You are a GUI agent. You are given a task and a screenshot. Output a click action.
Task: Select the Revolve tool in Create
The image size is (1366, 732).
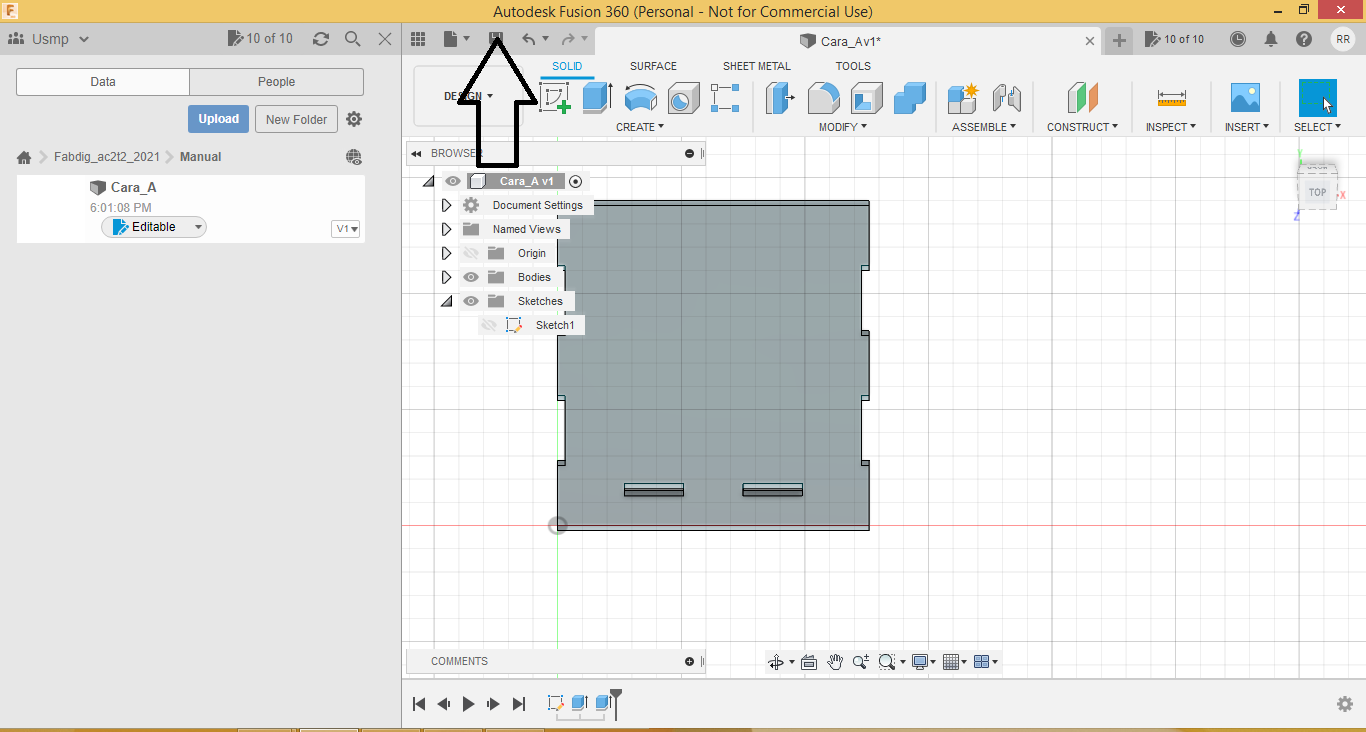click(x=640, y=98)
